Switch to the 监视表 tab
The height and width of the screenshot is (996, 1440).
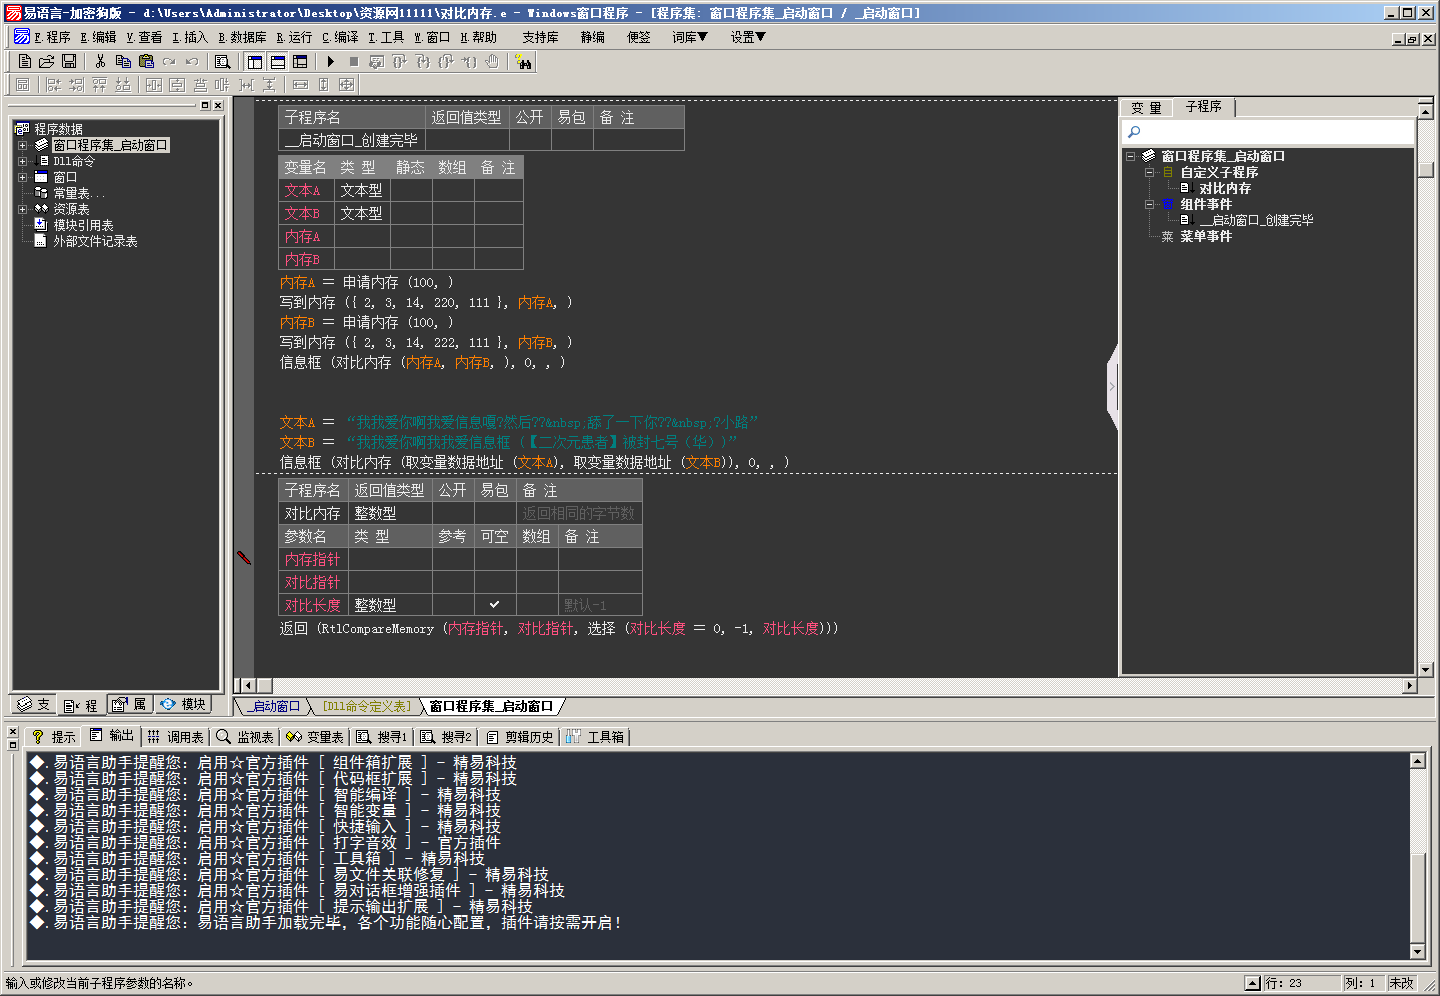tap(245, 737)
